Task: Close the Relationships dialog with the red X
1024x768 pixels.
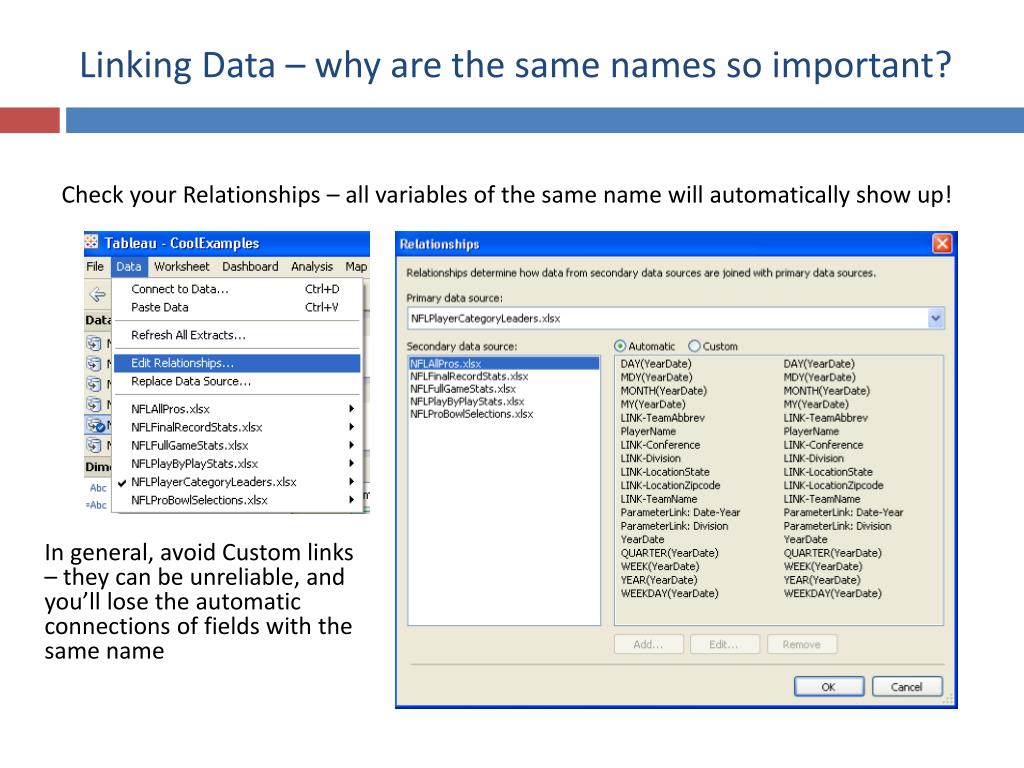Action: click(x=942, y=244)
